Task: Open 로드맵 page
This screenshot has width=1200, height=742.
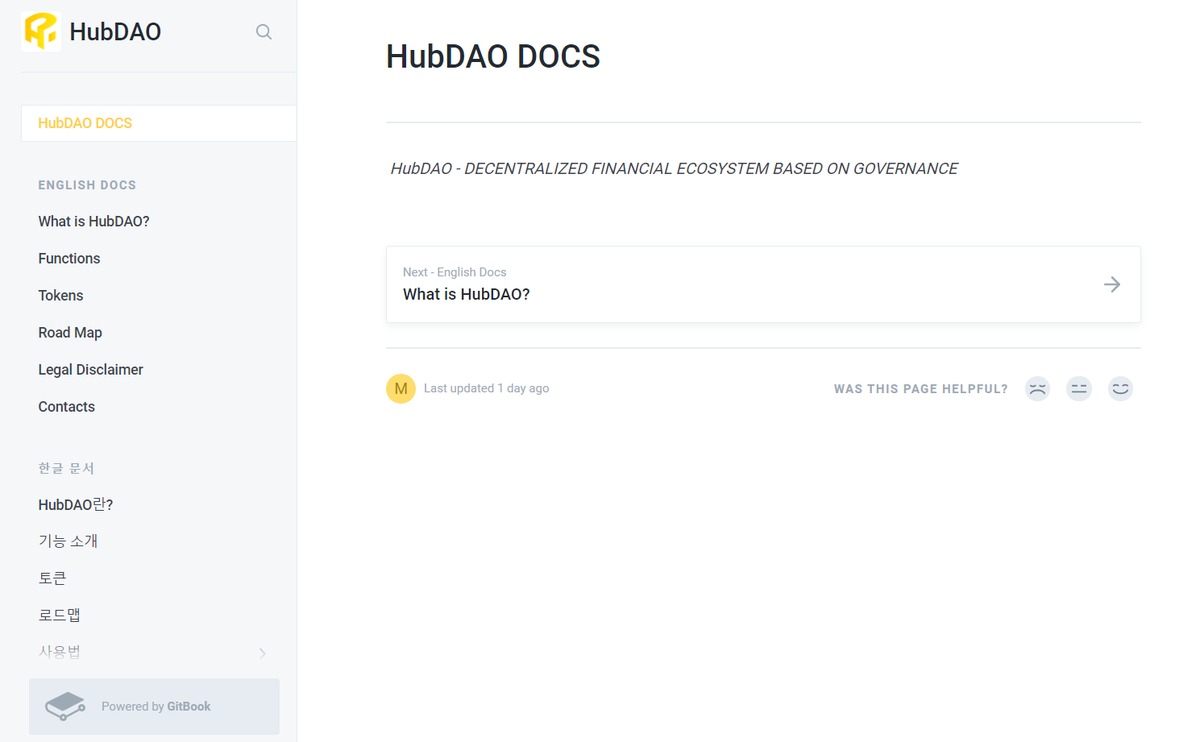Action: tap(59, 615)
